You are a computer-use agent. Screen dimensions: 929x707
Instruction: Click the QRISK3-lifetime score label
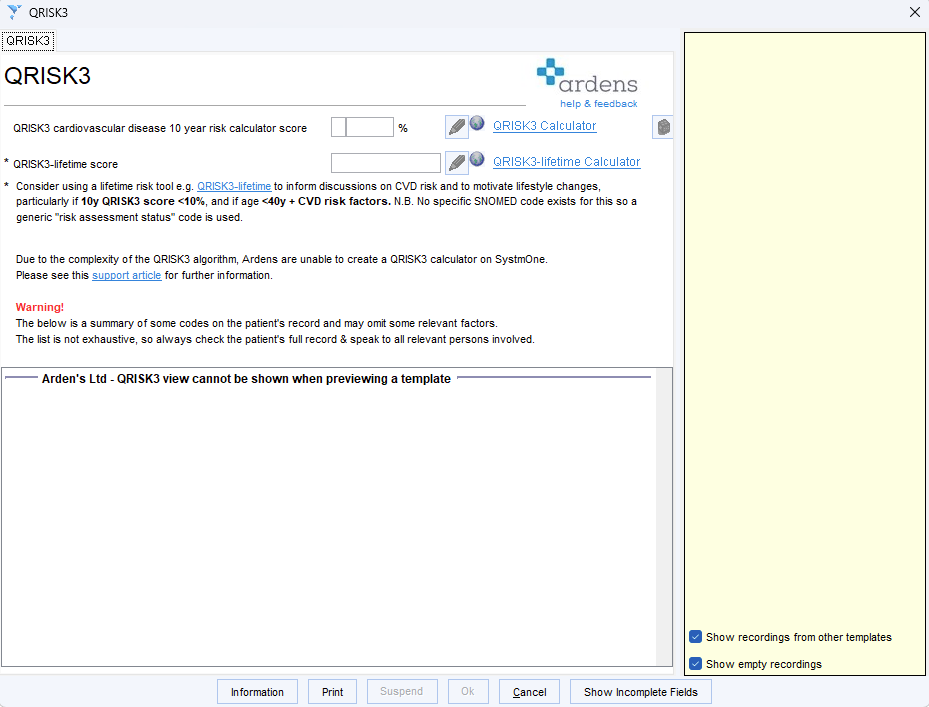[x=65, y=164]
